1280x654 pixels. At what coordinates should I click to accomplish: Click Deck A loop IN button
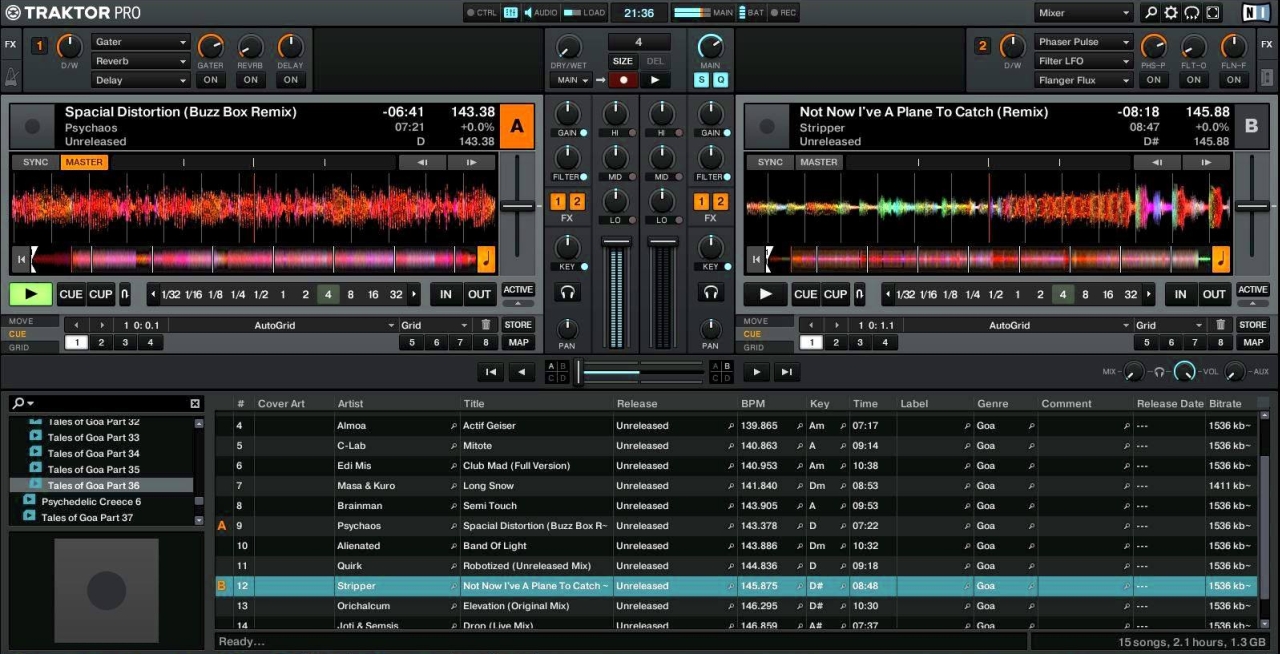point(446,294)
